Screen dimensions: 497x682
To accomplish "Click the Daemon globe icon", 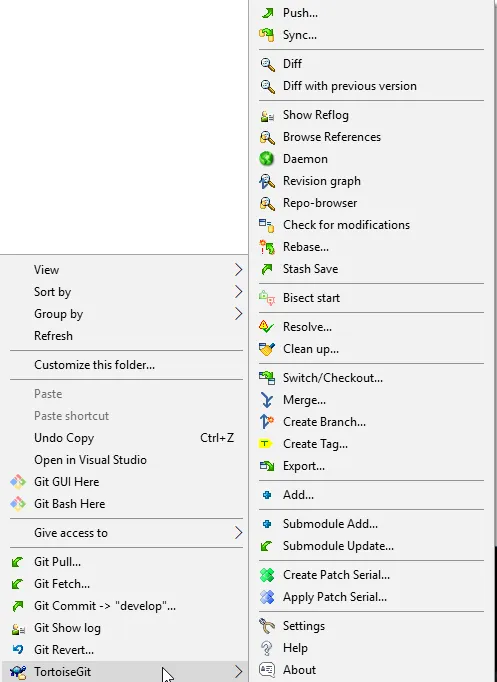I will coord(267,159).
